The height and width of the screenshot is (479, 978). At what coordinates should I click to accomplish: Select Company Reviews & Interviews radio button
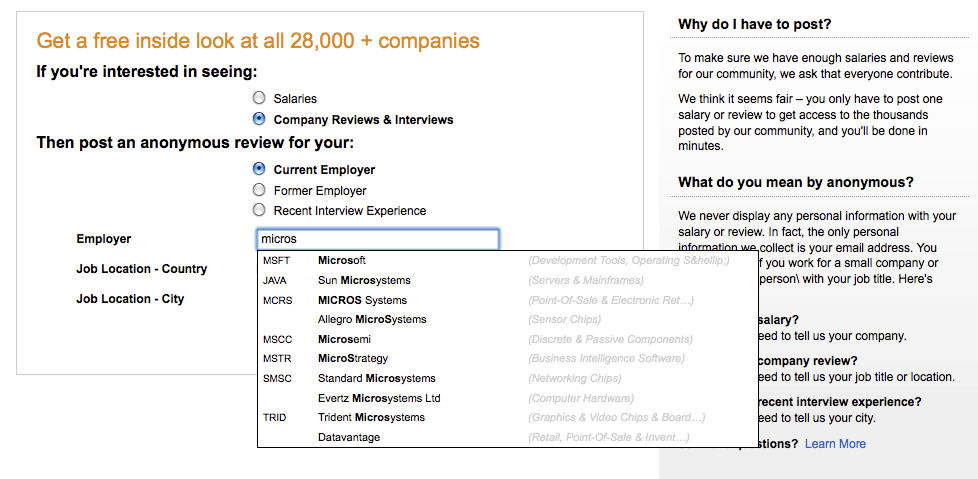[259, 119]
